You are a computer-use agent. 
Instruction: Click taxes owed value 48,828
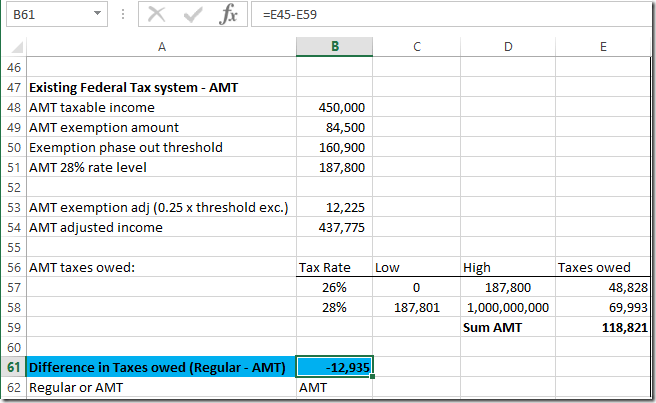[x=628, y=287]
